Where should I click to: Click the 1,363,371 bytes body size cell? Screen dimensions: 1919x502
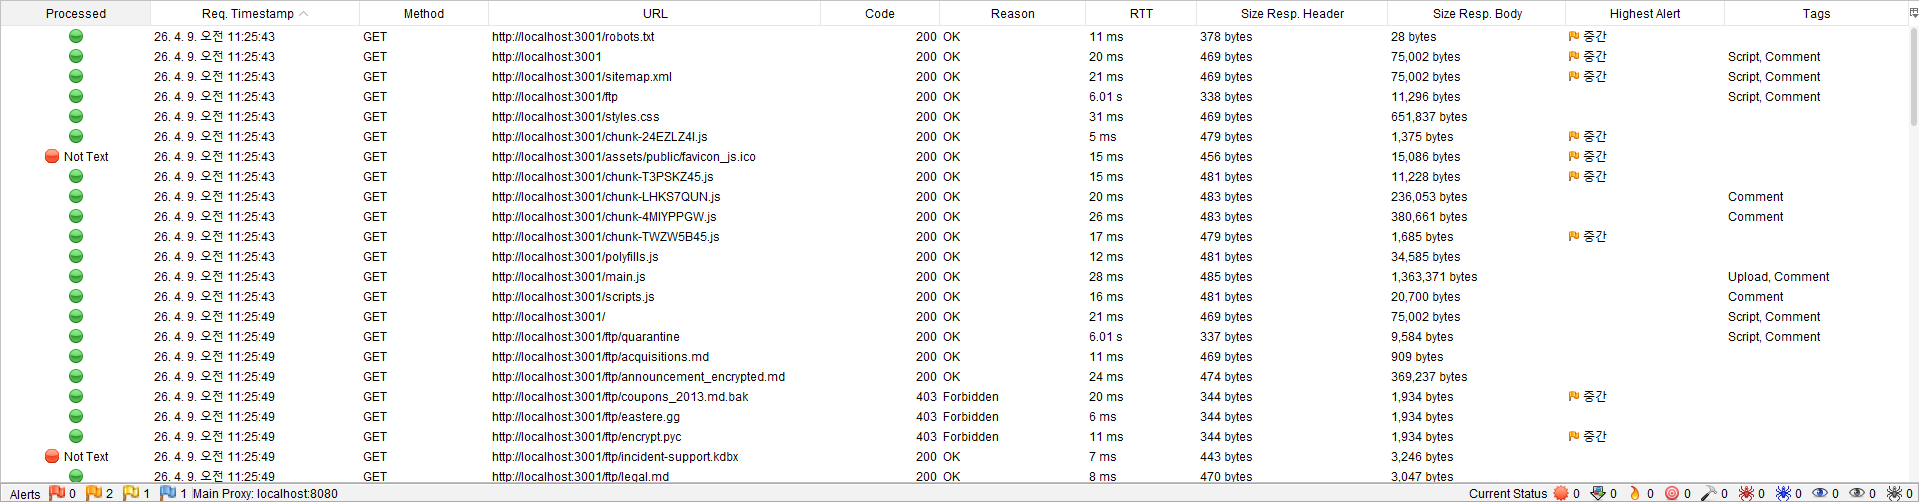pos(1434,276)
